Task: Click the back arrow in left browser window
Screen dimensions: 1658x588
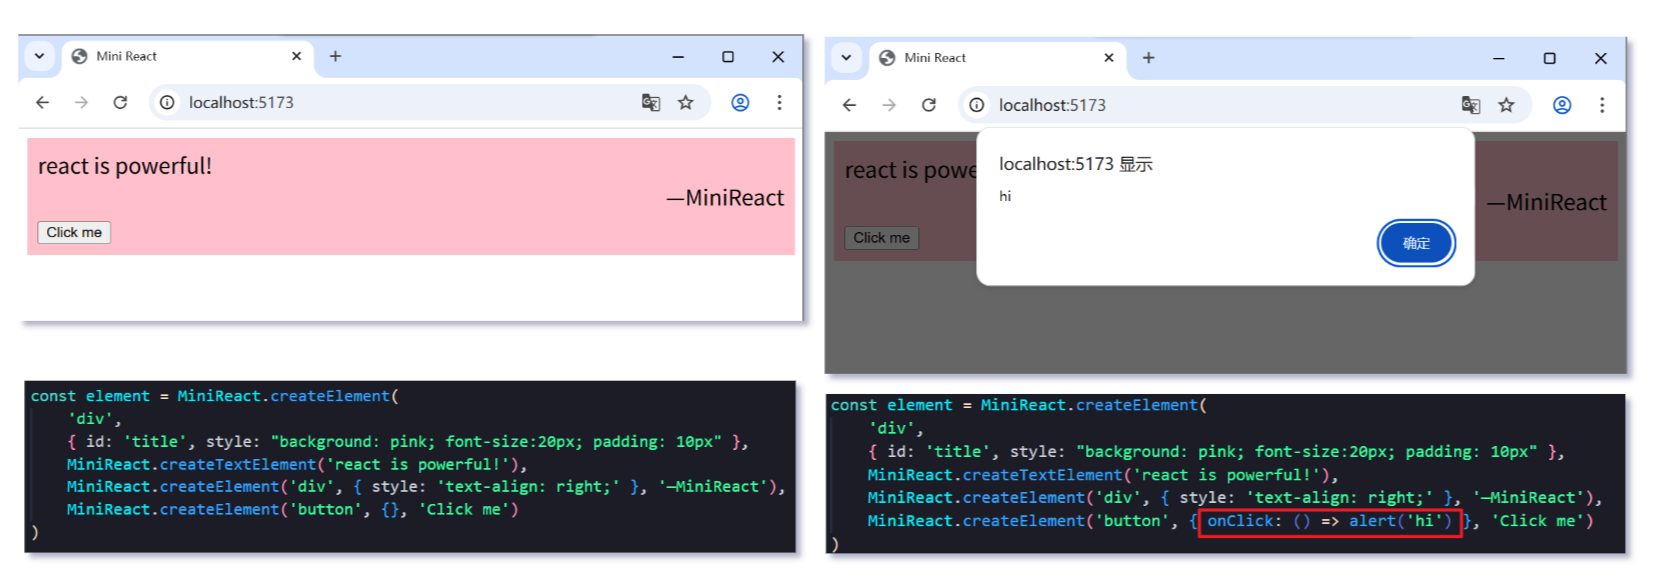Action: (42, 102)
